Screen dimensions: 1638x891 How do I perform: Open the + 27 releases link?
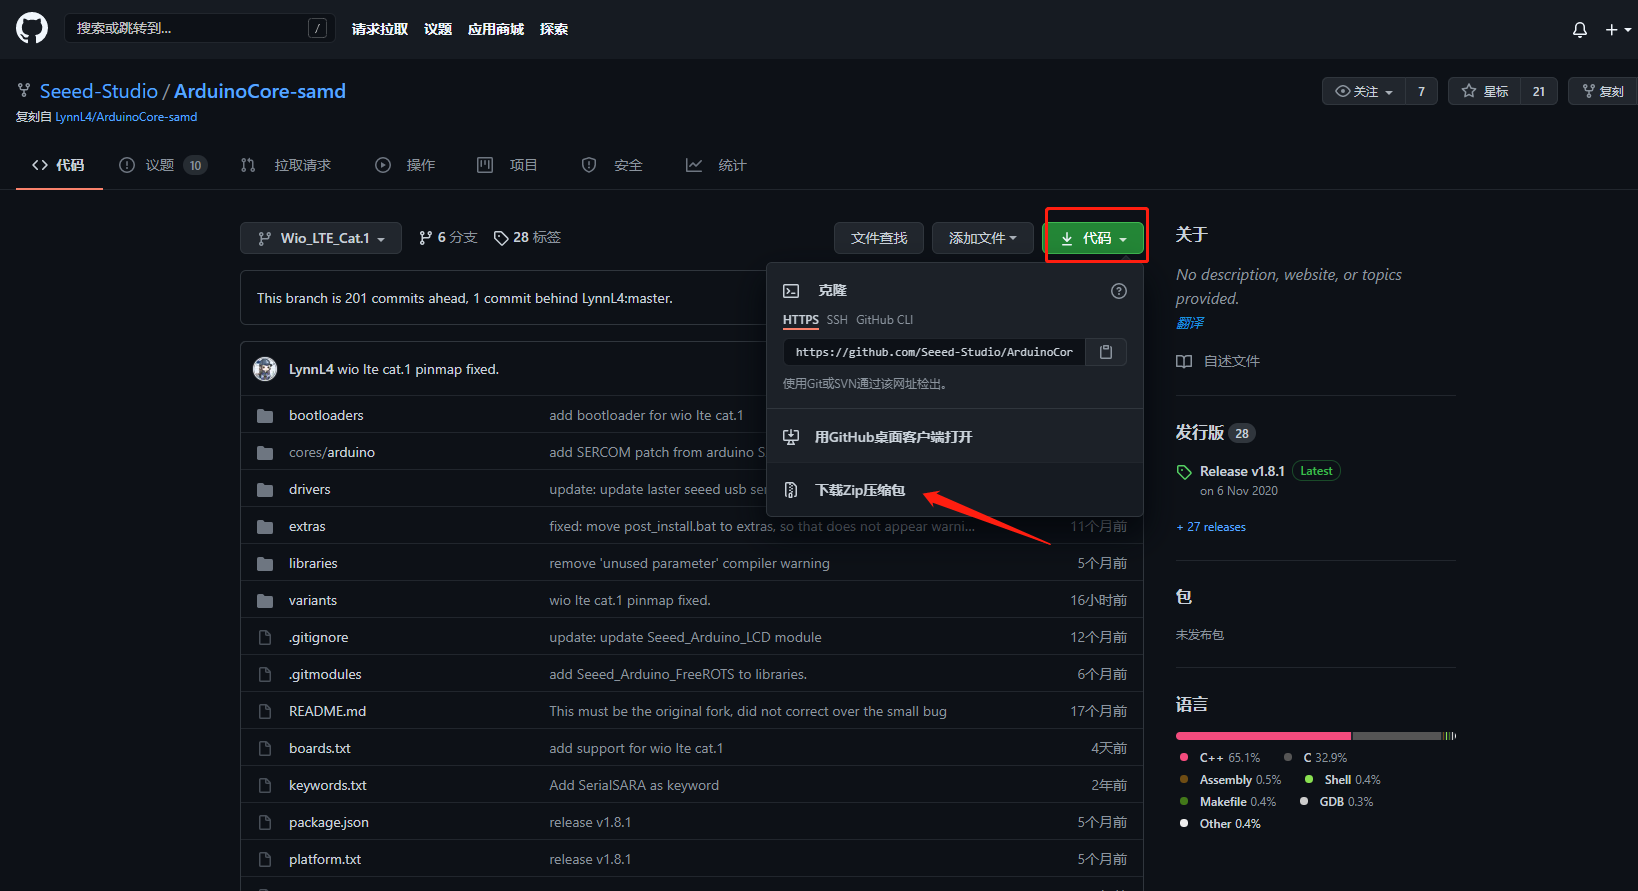(x=1211, y=527)
